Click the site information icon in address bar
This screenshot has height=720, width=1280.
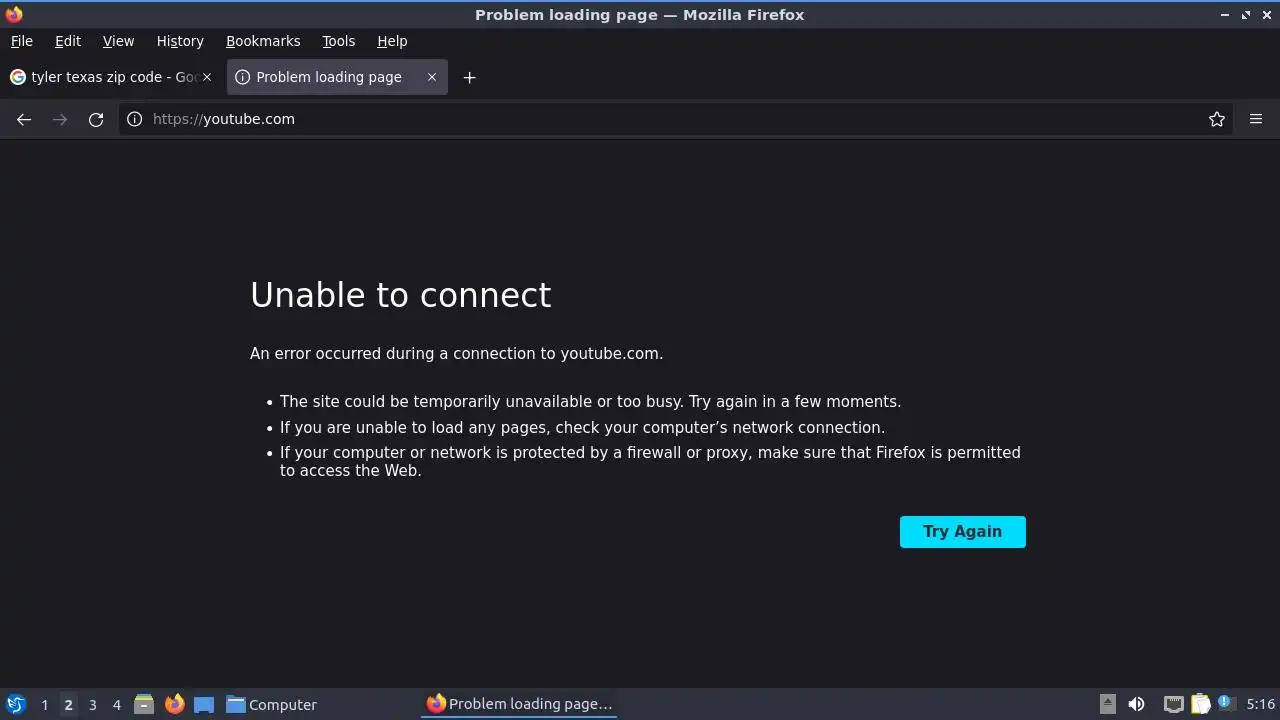pos(134,119)
